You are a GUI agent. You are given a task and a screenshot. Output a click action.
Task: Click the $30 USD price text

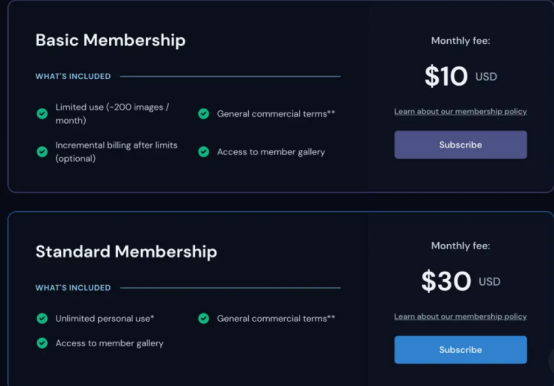click(x=461, y=281)
